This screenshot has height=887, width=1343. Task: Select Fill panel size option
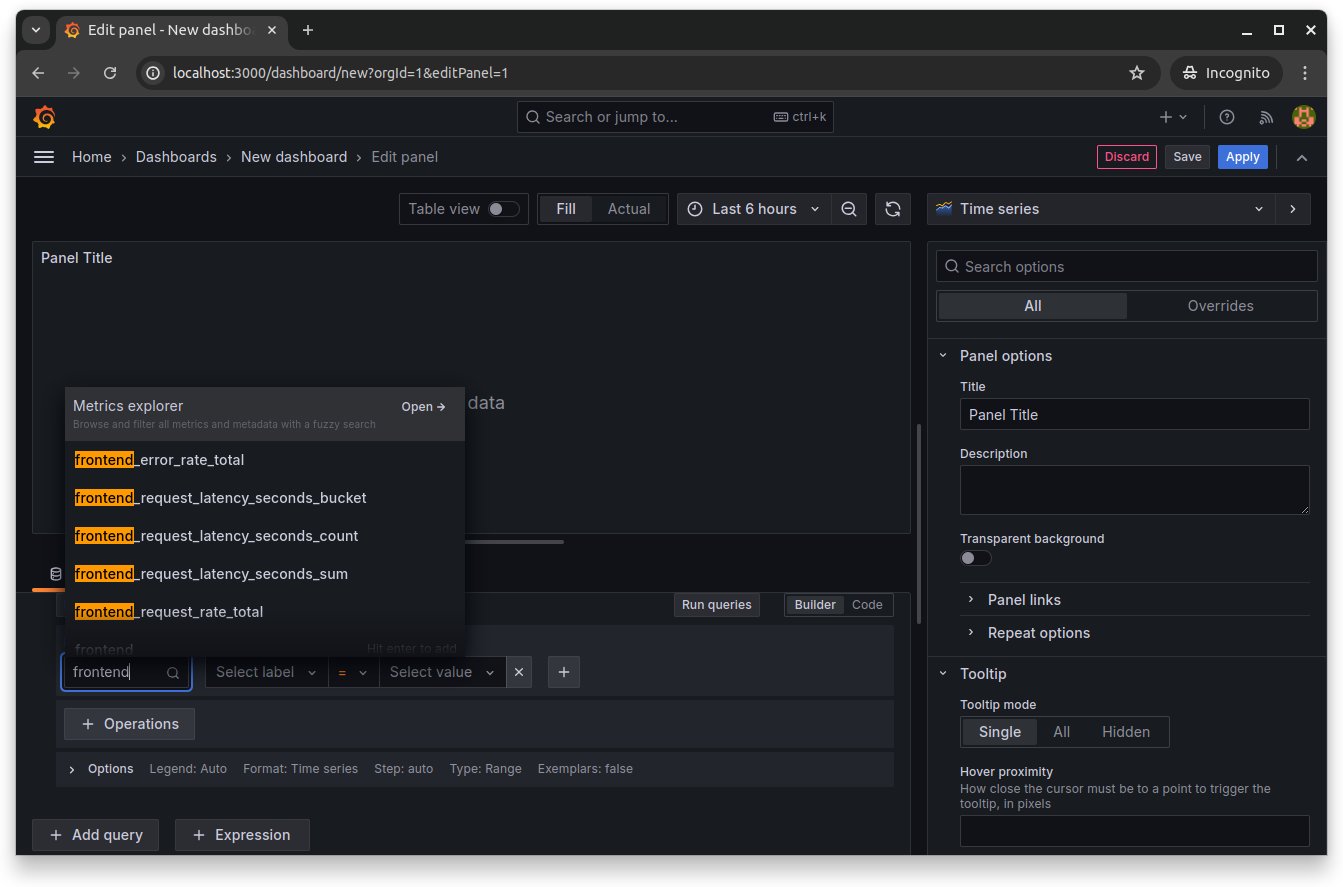pos(566,209)
